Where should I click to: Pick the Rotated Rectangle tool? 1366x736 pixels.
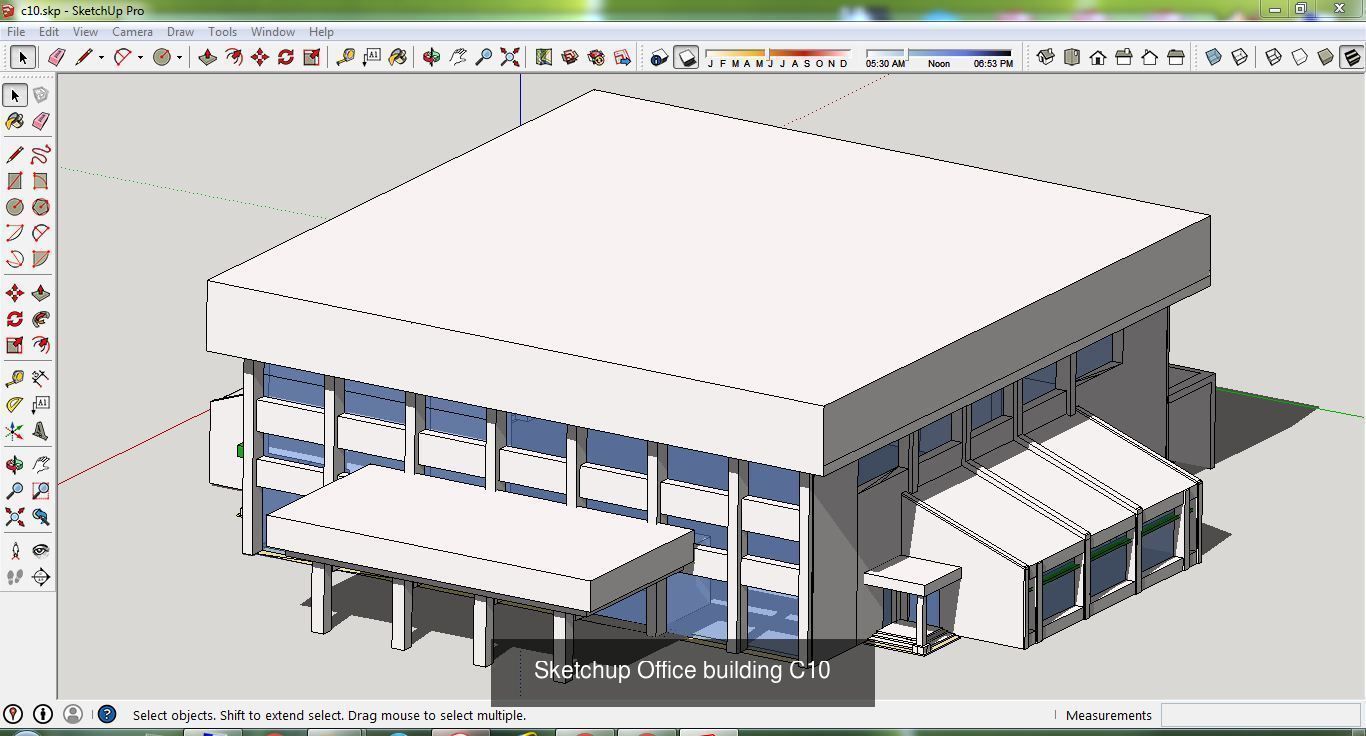click(x=41, y=181)
